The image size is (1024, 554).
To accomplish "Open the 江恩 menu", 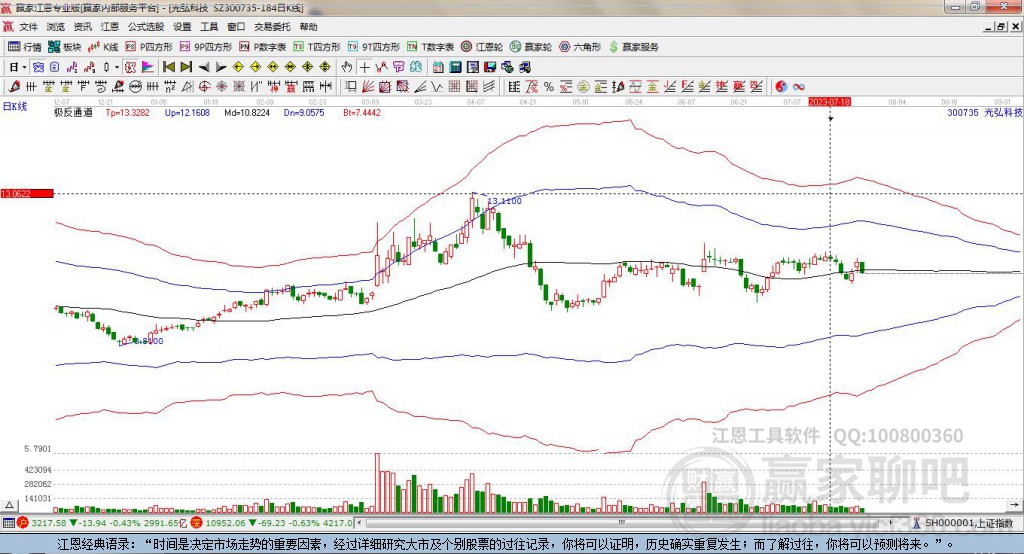I will pos(110,27).
